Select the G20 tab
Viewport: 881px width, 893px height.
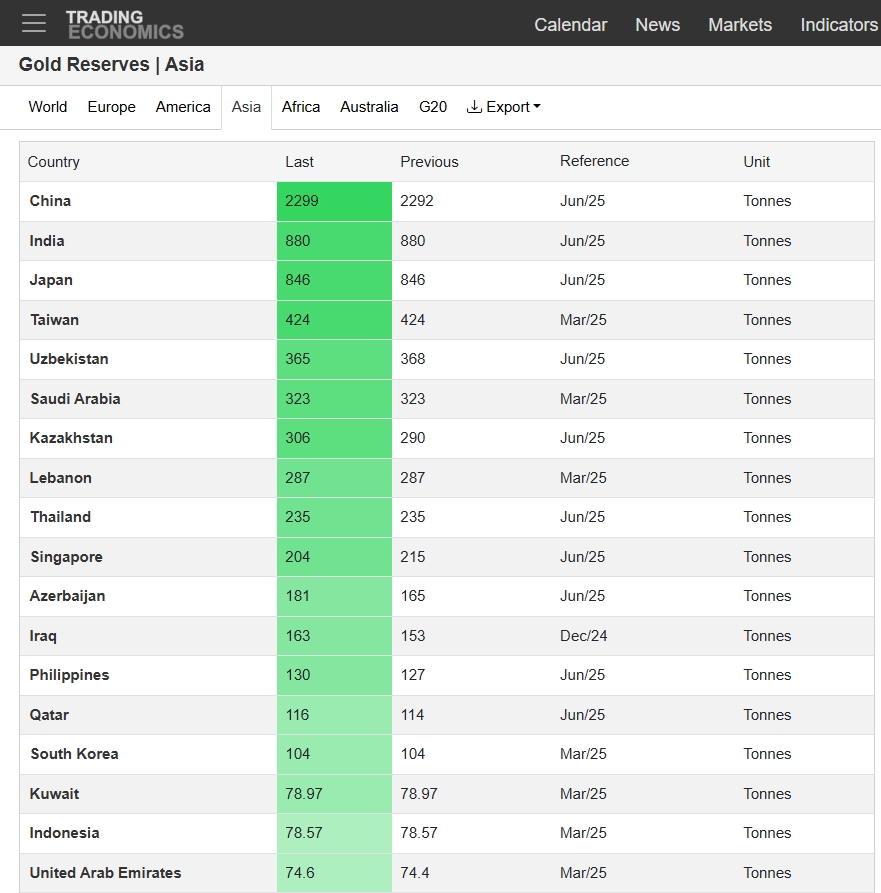pos(433,107)
